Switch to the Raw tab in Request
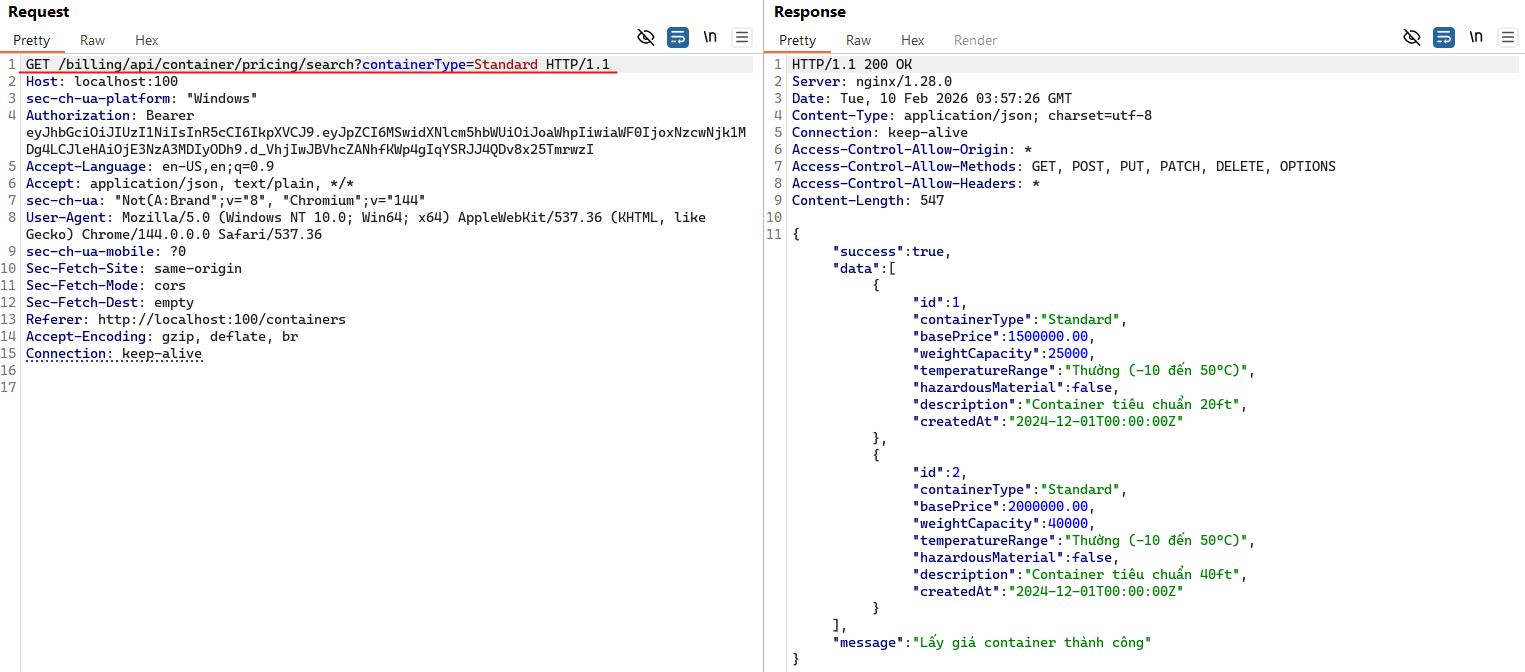This screenshot has width=1525, height=672. [x=93, y=40]
